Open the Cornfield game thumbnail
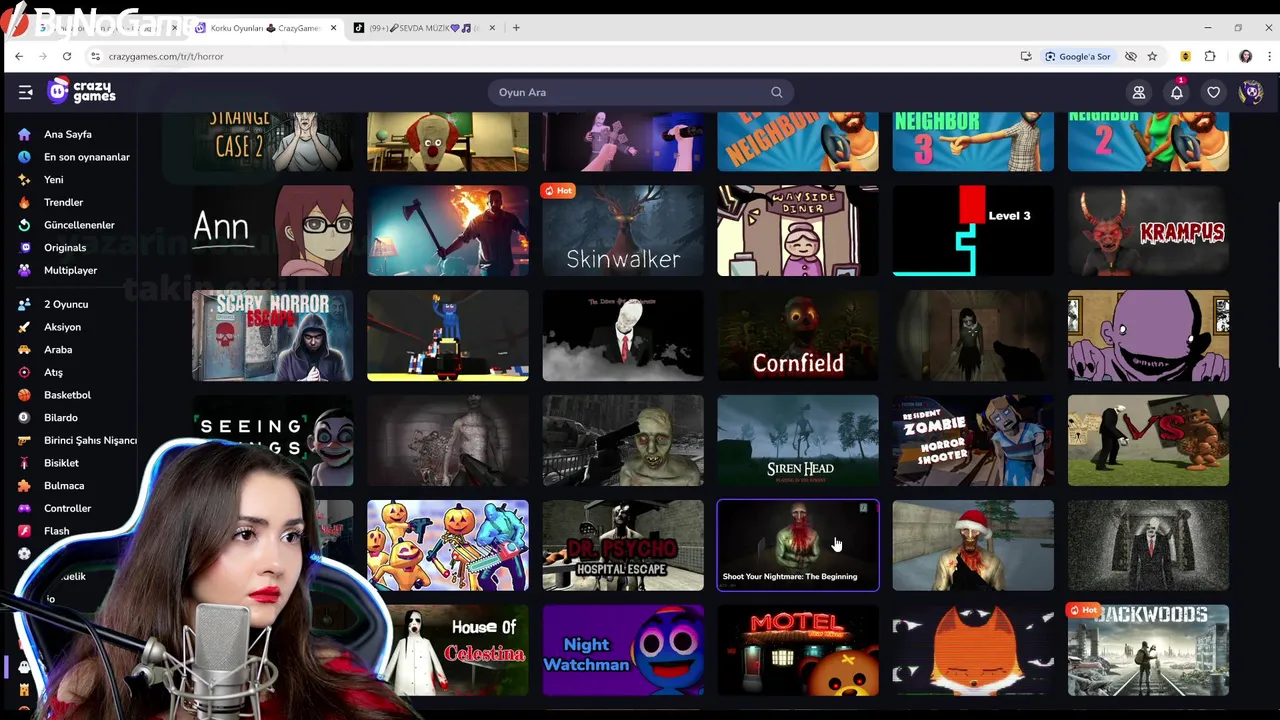1280x720 pixels. coord(798,336)
